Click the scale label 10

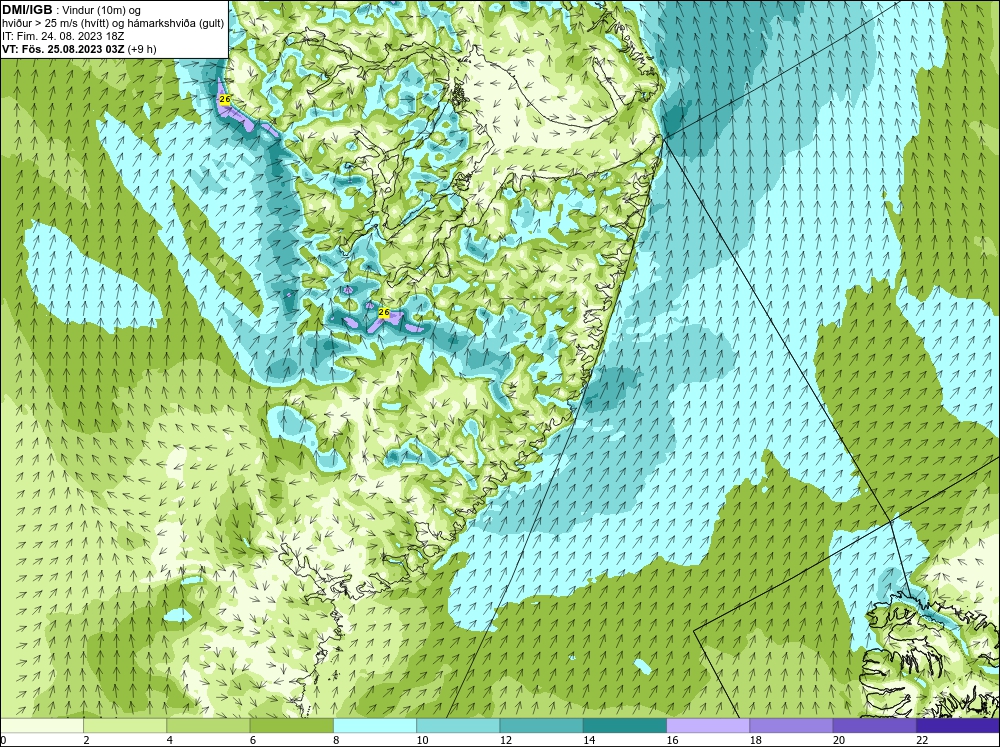(422, 740)
